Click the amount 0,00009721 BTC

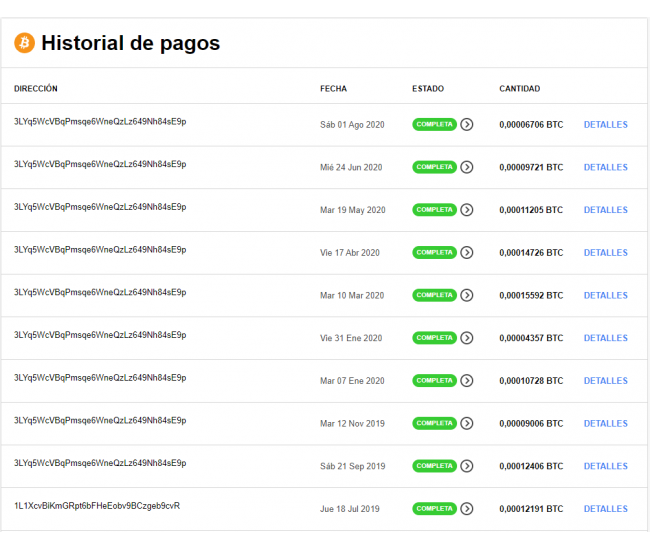[x=531, y=167]
